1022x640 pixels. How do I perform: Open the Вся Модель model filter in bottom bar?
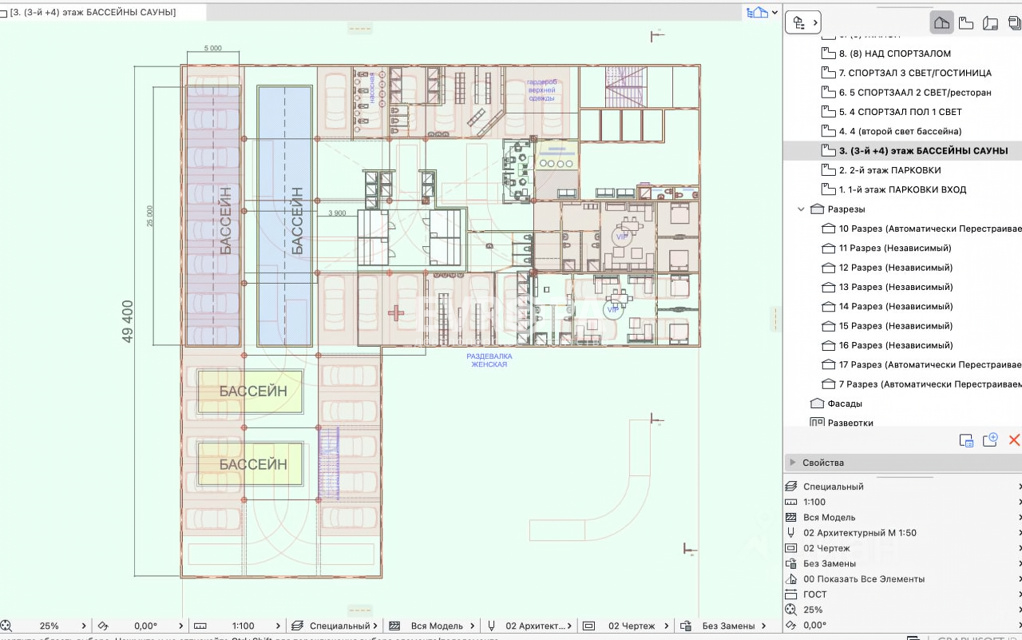tap(436, 626)
